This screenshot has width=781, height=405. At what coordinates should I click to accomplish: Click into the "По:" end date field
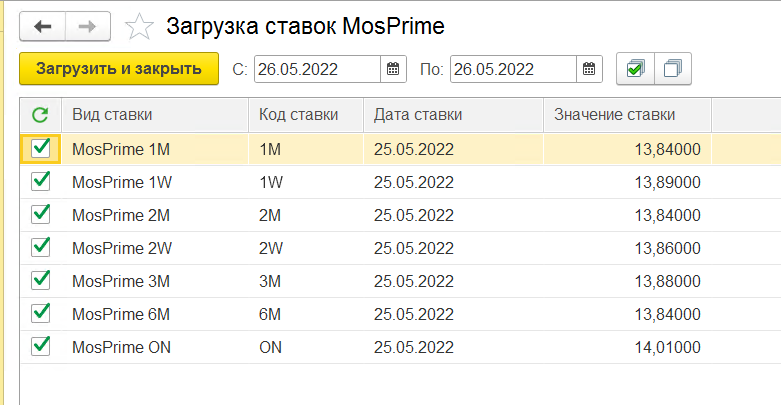point(511,69)
